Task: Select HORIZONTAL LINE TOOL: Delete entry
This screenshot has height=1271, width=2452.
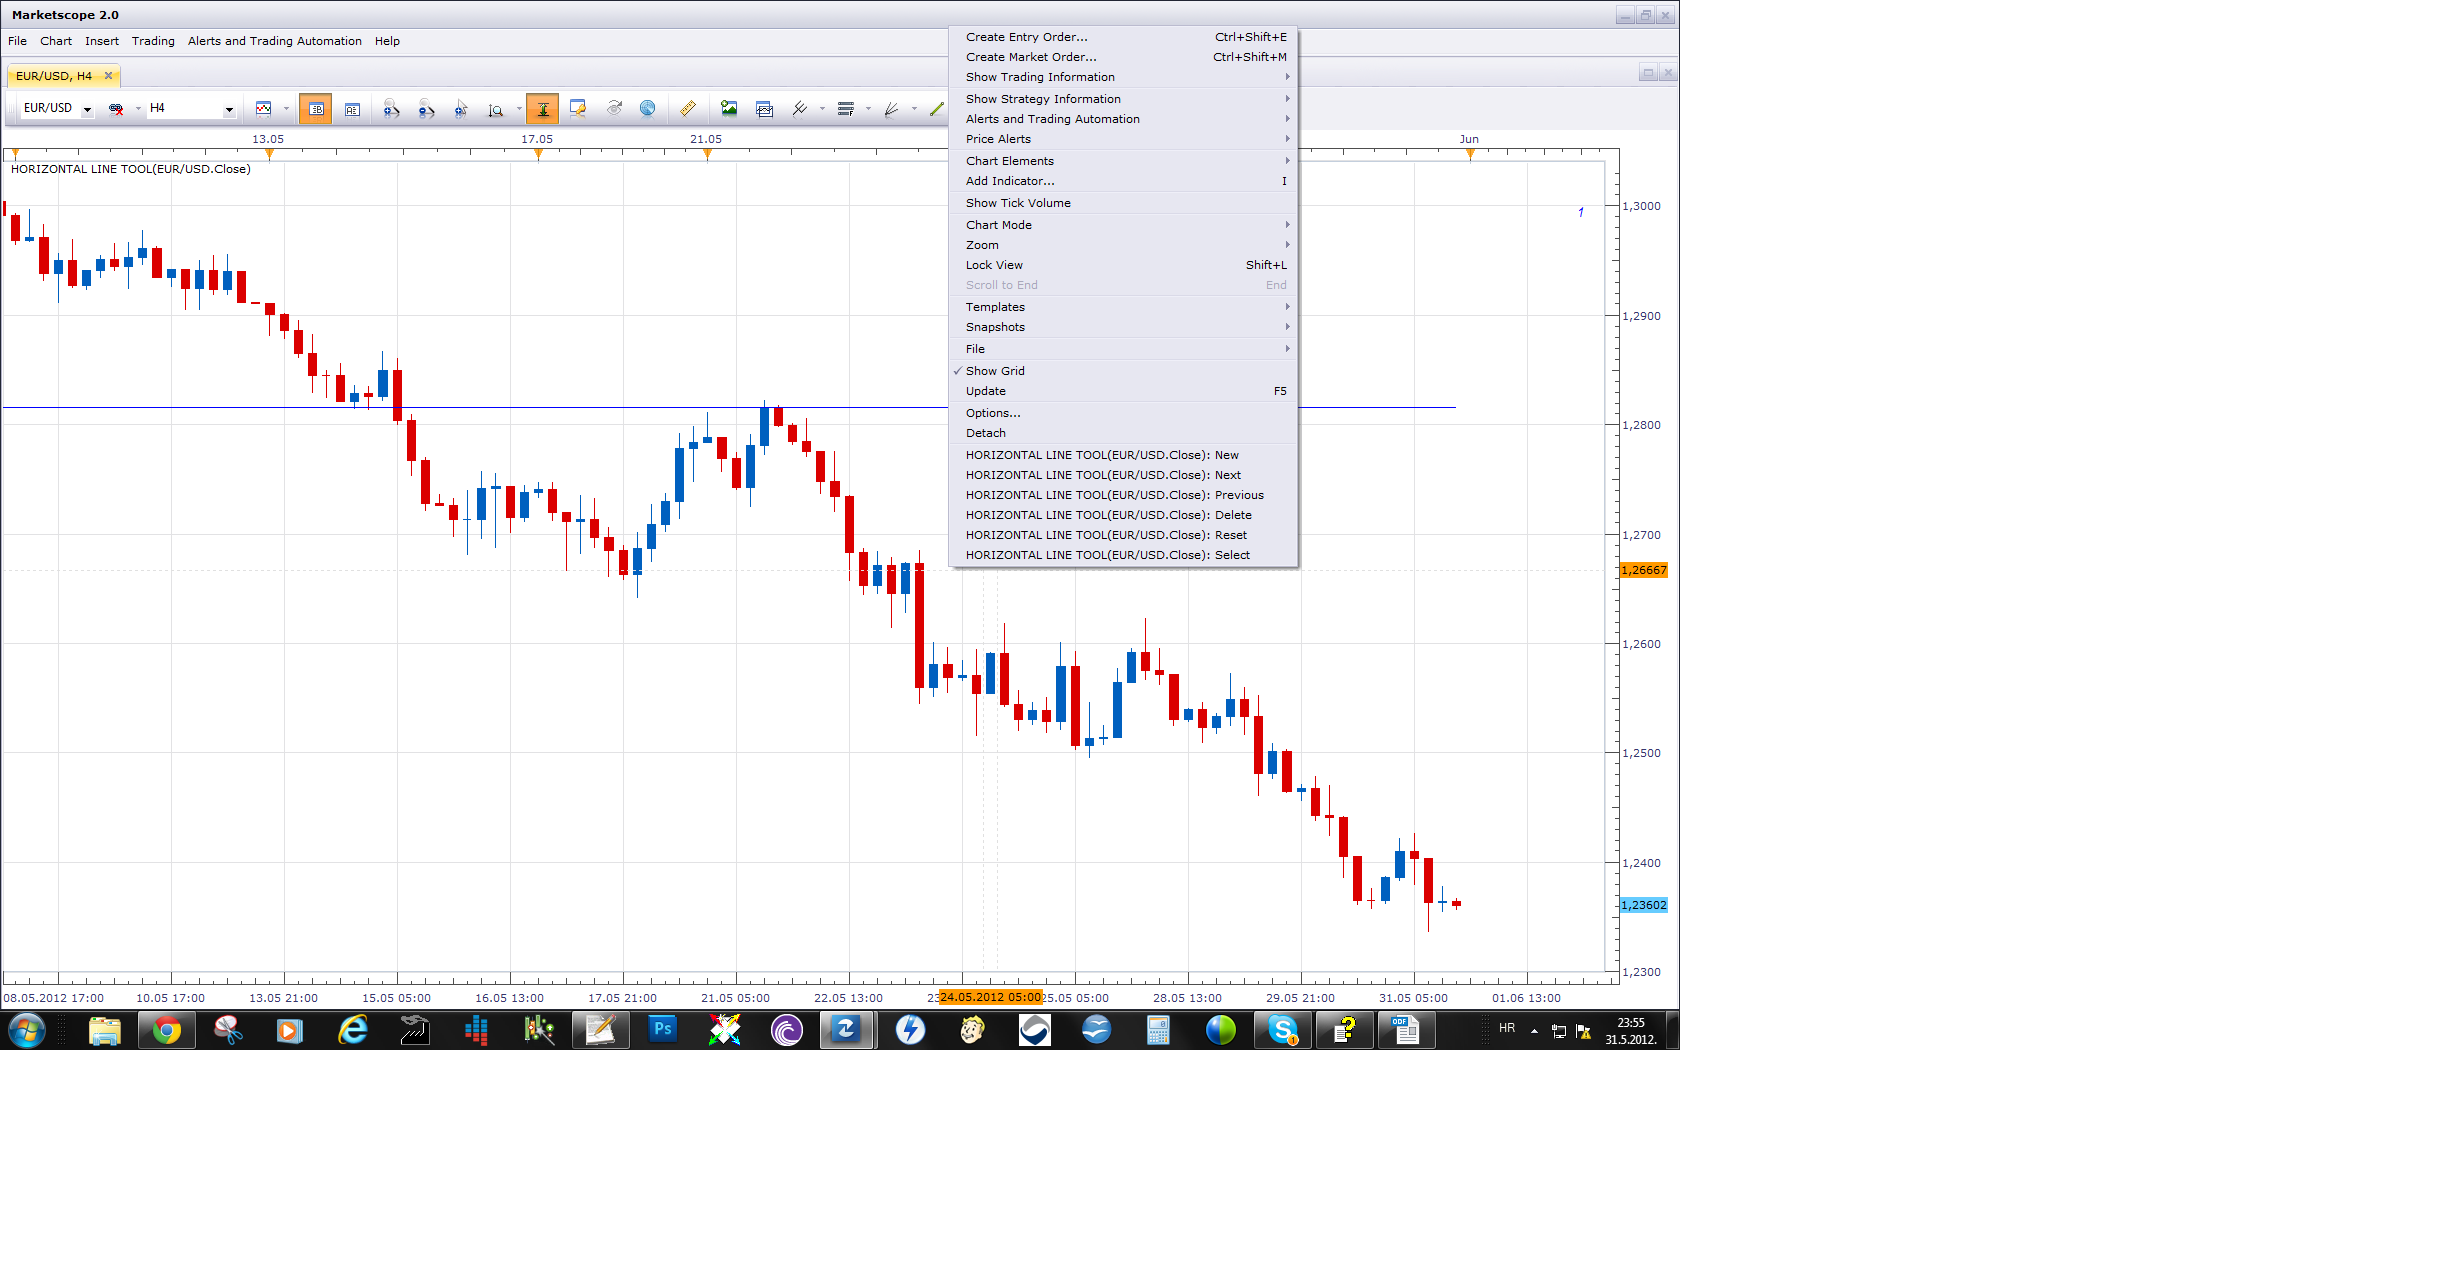Action: pos(1123,515)
